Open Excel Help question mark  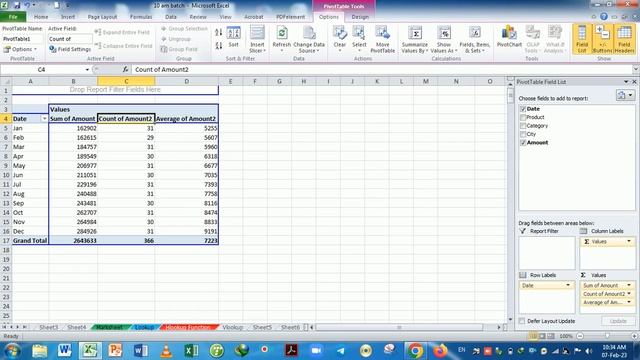[x=604, y=17]
